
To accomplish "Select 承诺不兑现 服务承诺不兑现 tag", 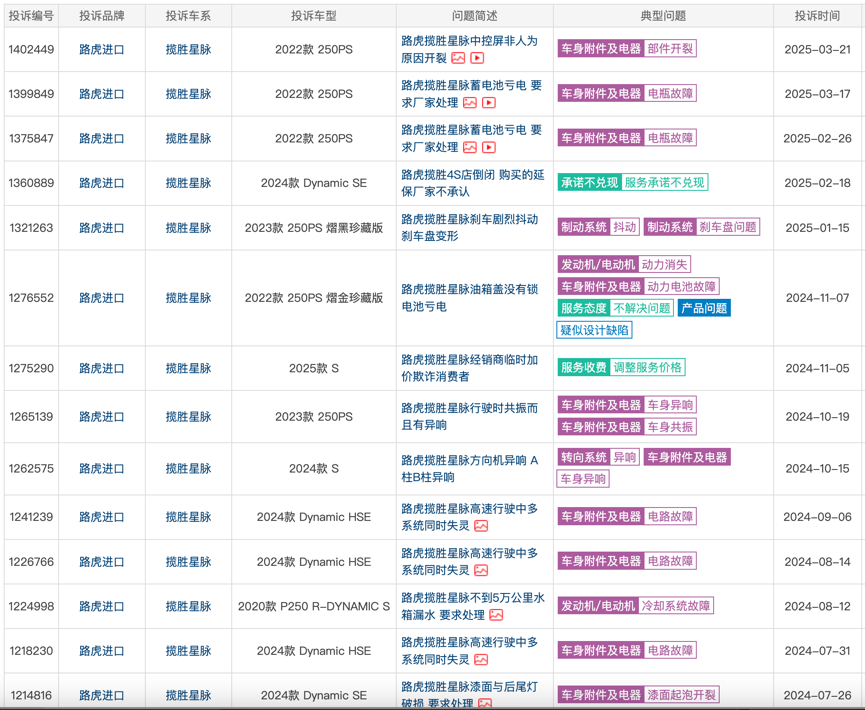I will click(x=633, y=182).
